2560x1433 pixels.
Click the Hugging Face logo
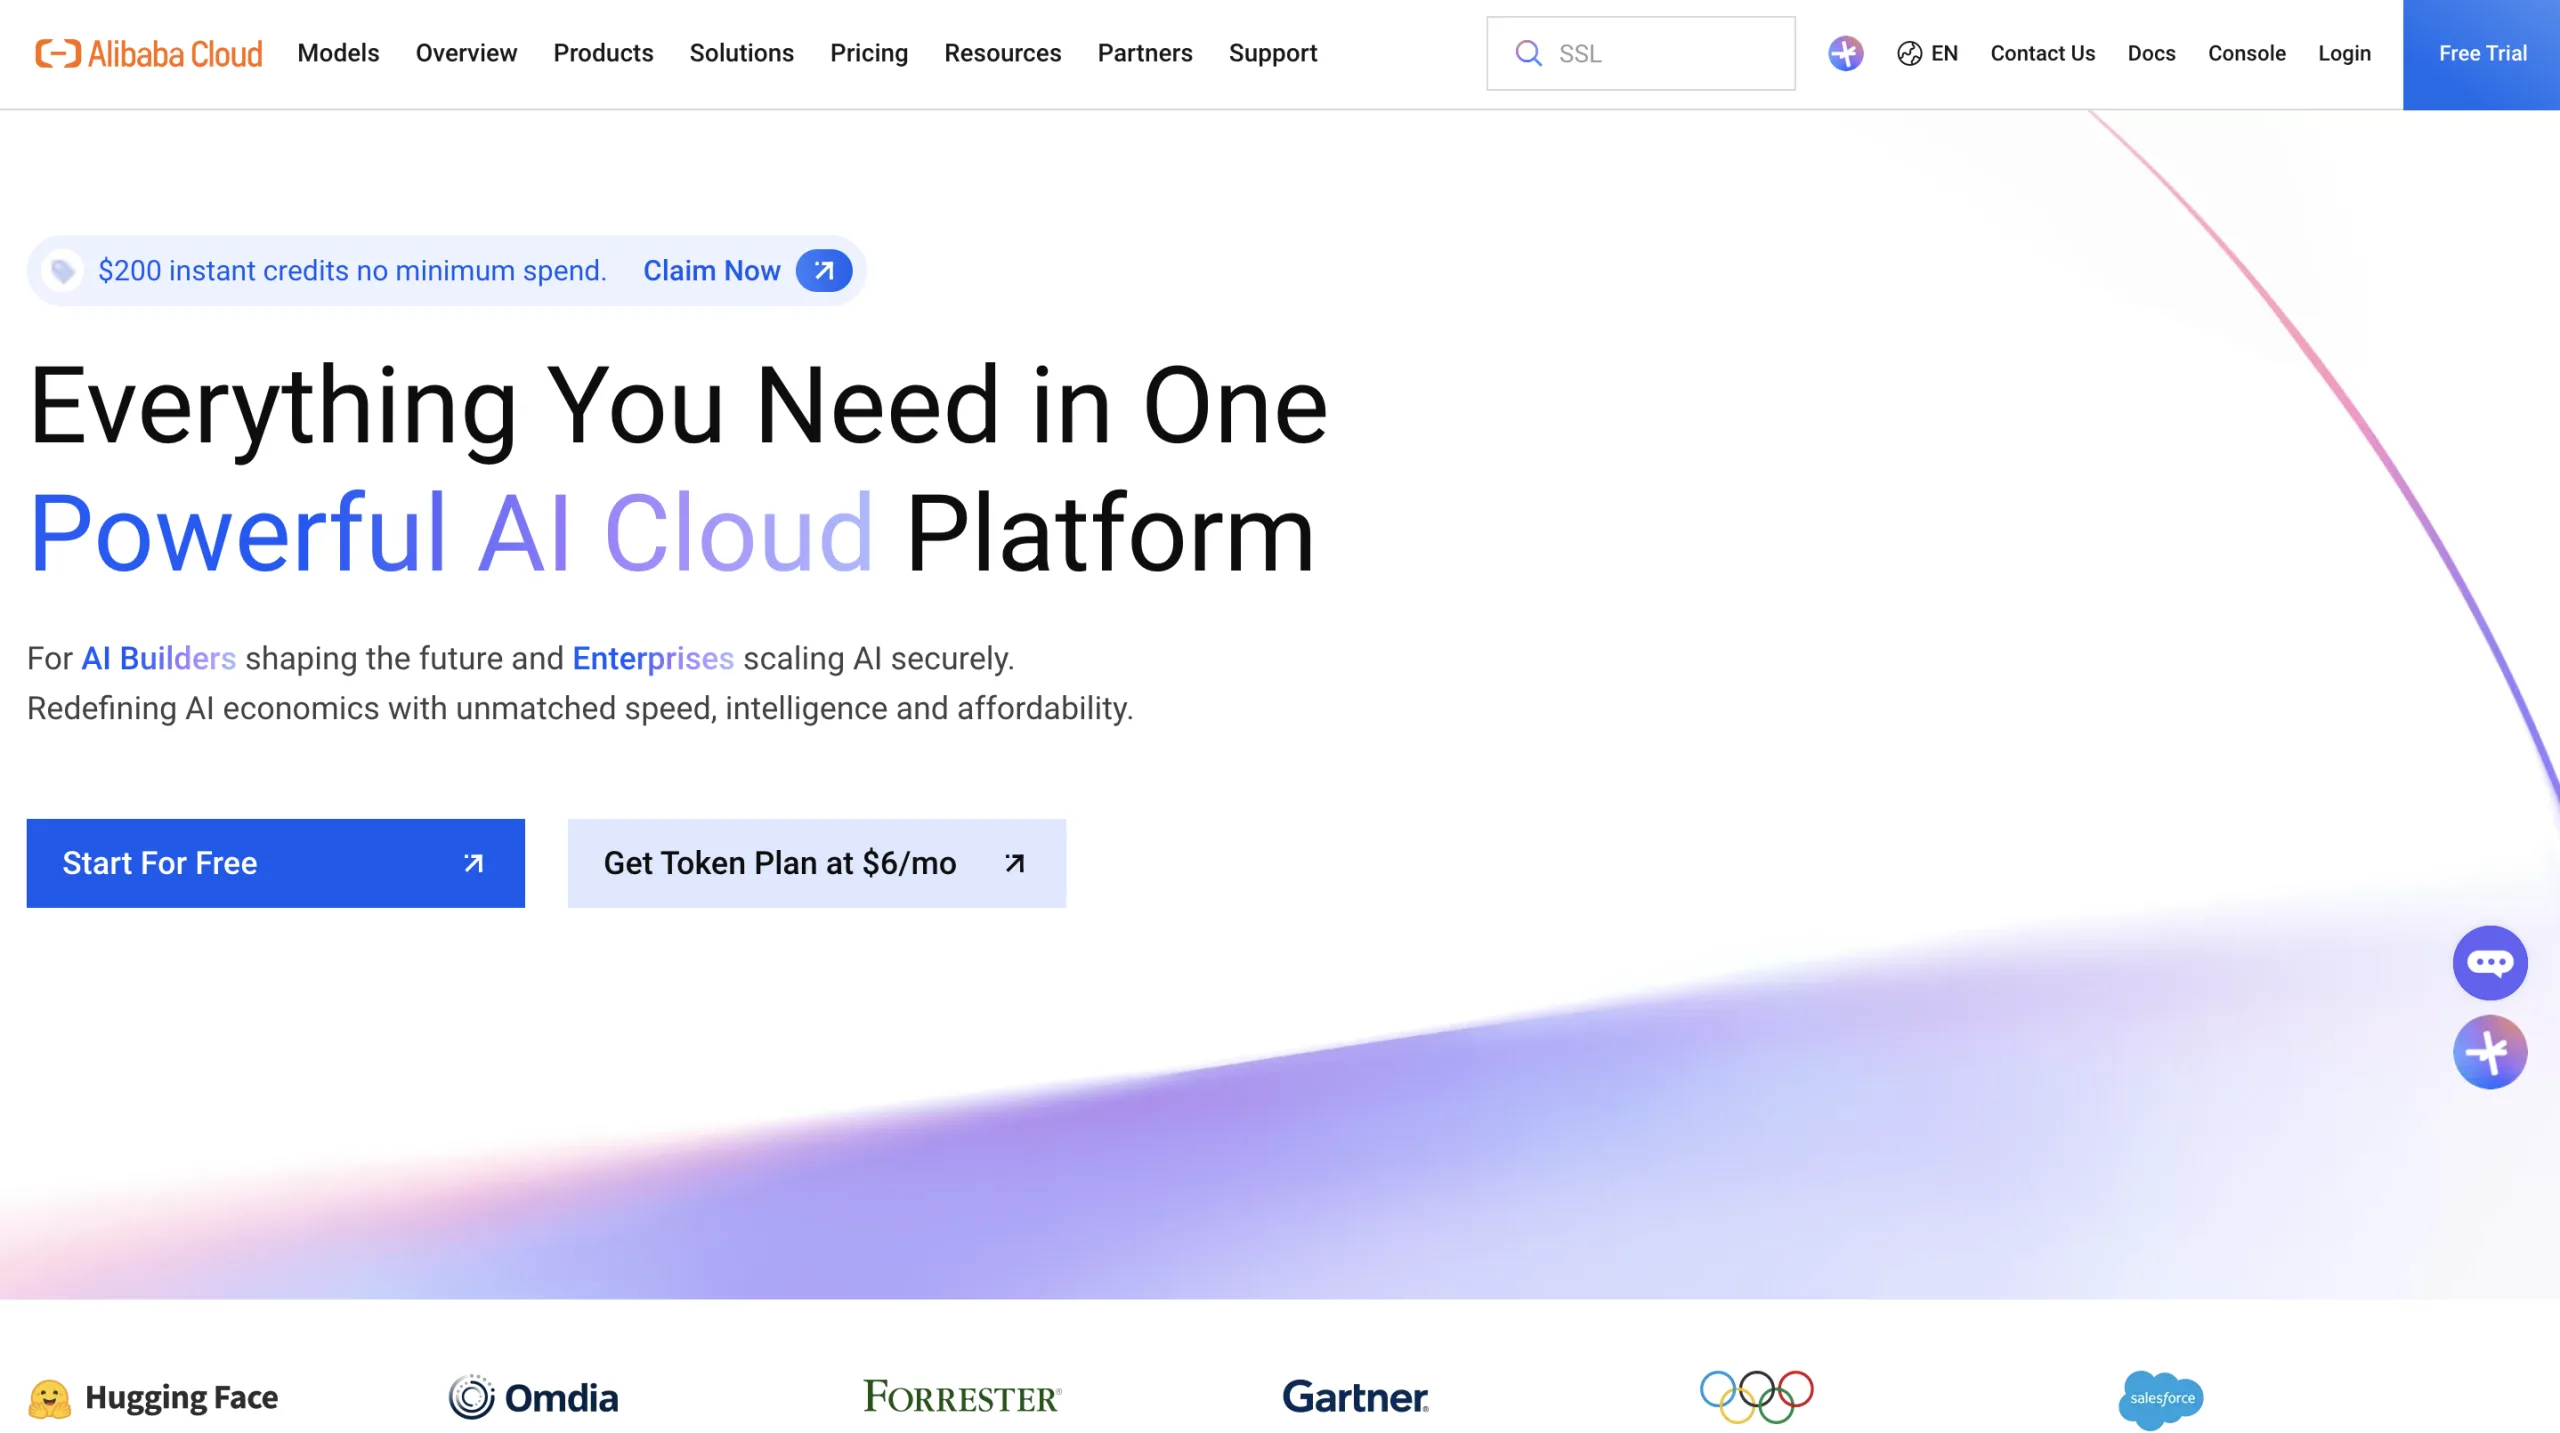click(153, 1397)
